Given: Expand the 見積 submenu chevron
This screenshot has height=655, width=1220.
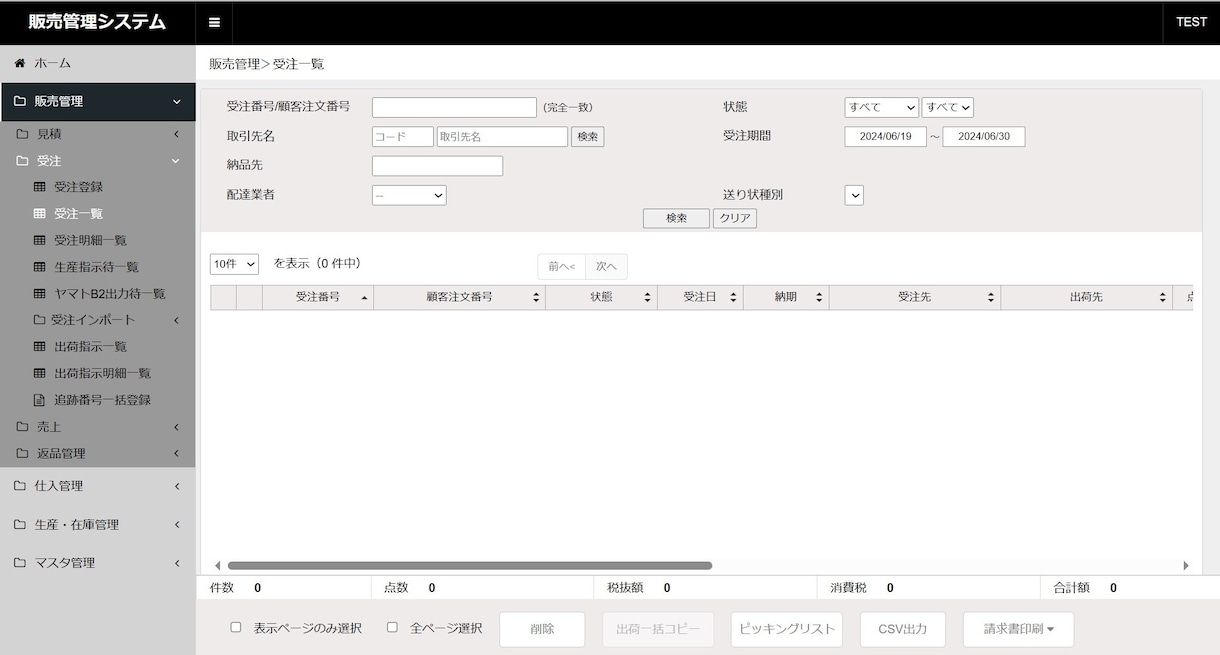Looking at the screenshot, I should click(x=177, y=134).
